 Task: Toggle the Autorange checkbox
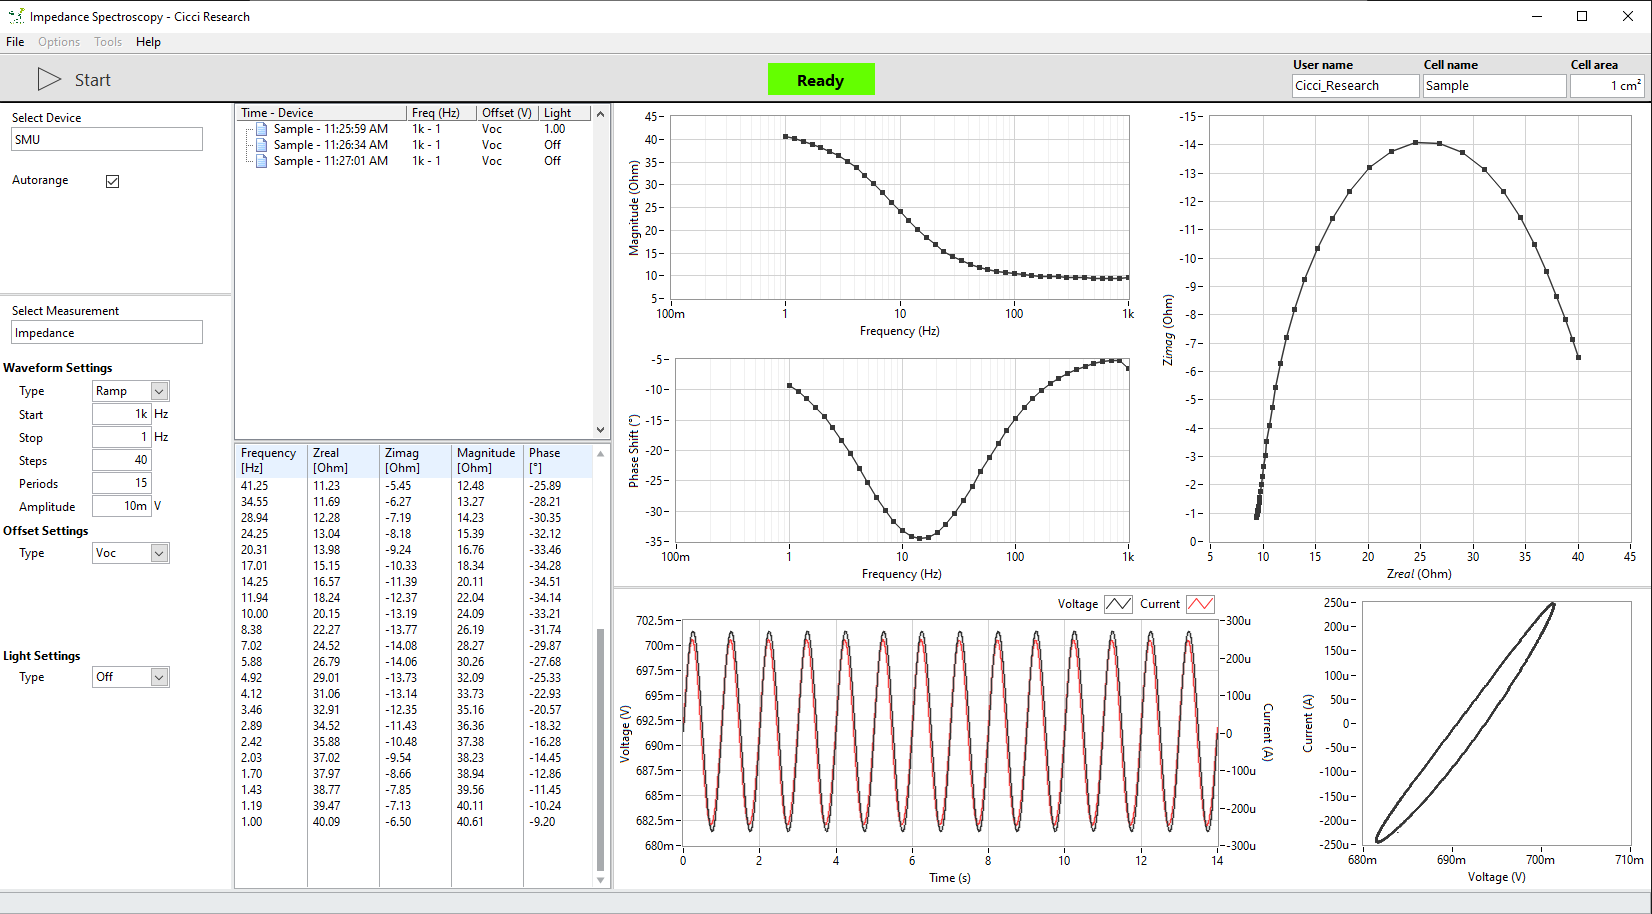113,181
